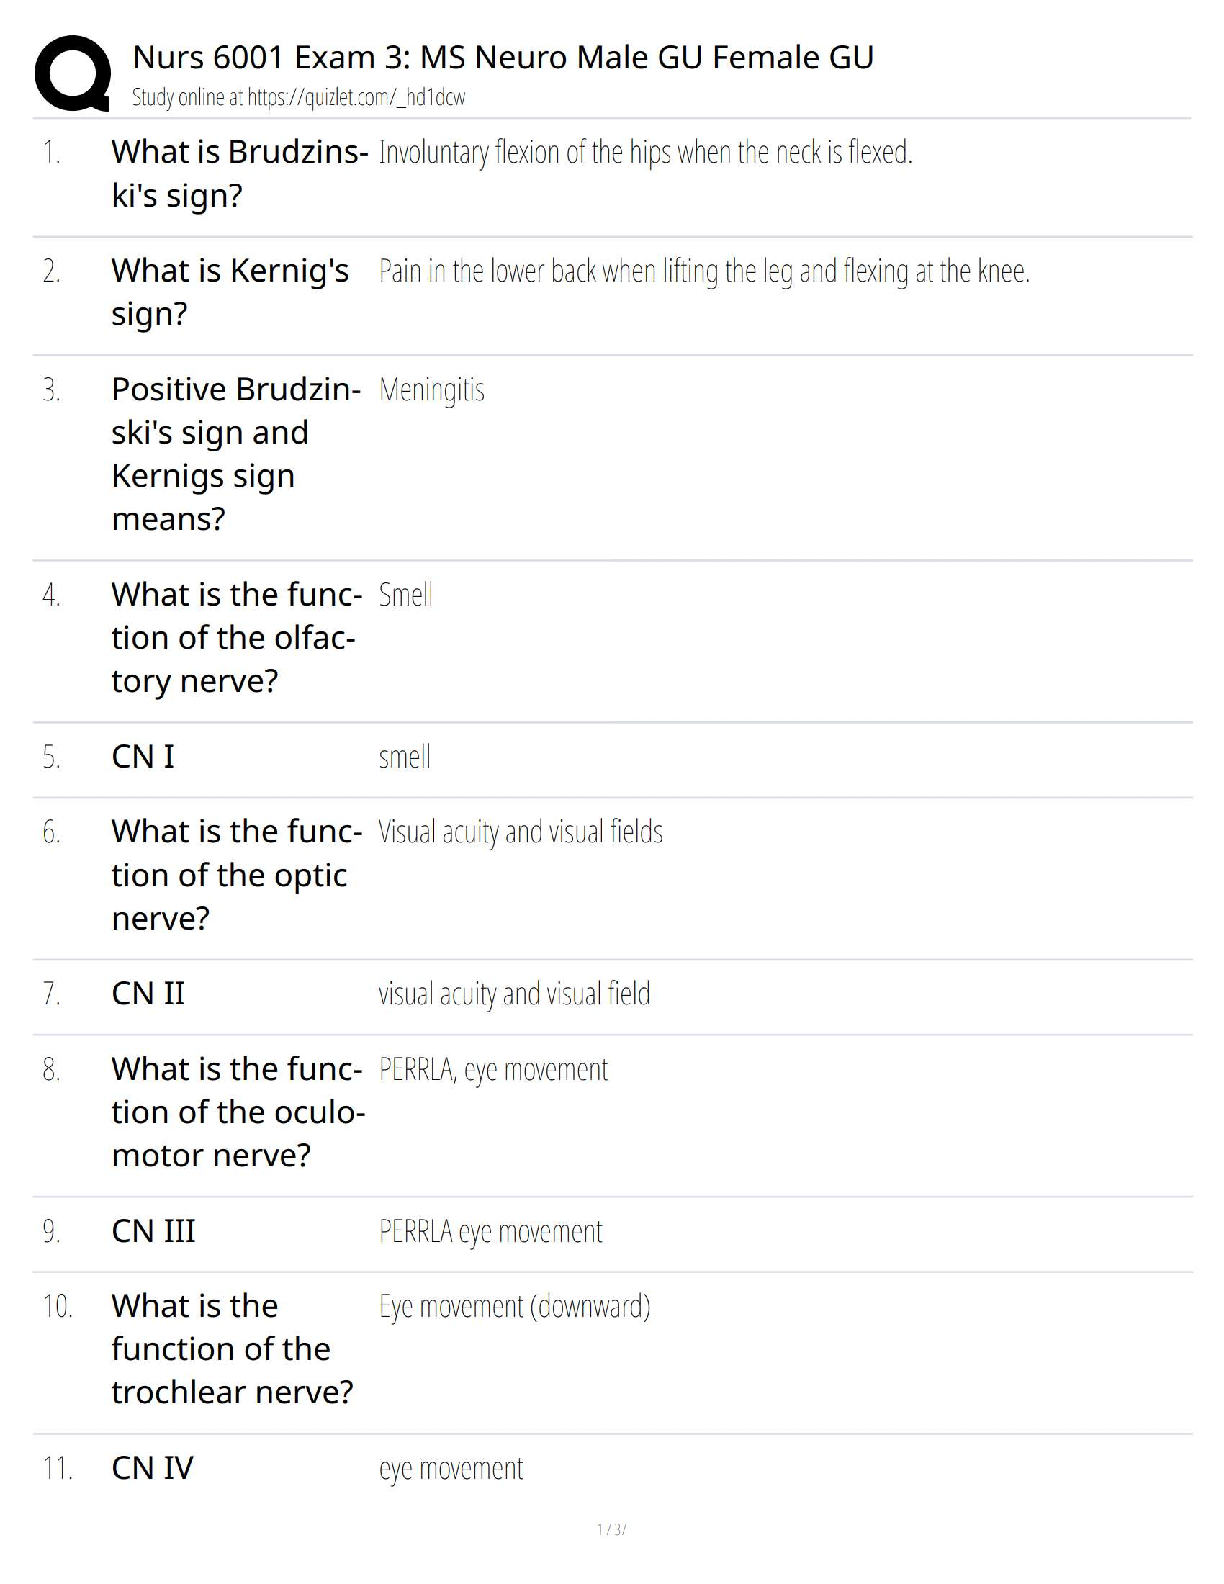Click the Quizlet Q logo icon
The height and width of the screenshot is (1584, 1224).
pos(72,72)
